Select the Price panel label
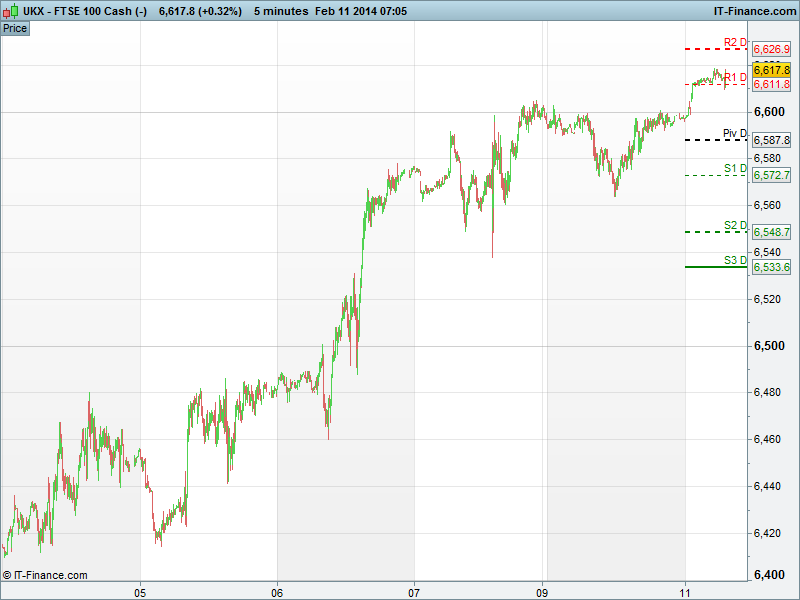The height and width of the screenshot is (600, 800). click(x=15, y=28)
